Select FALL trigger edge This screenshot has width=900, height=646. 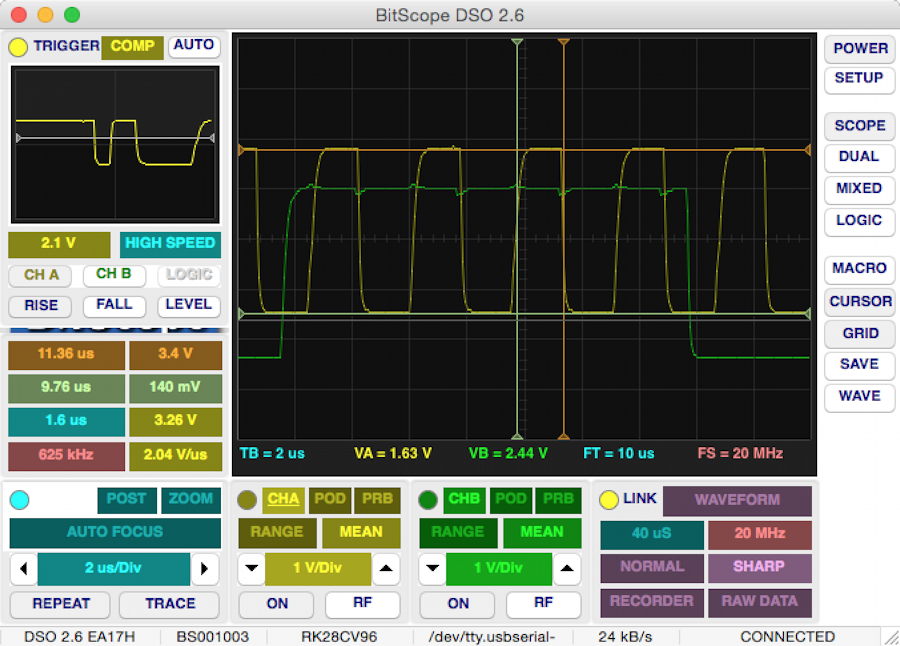(x=114, y=305)
